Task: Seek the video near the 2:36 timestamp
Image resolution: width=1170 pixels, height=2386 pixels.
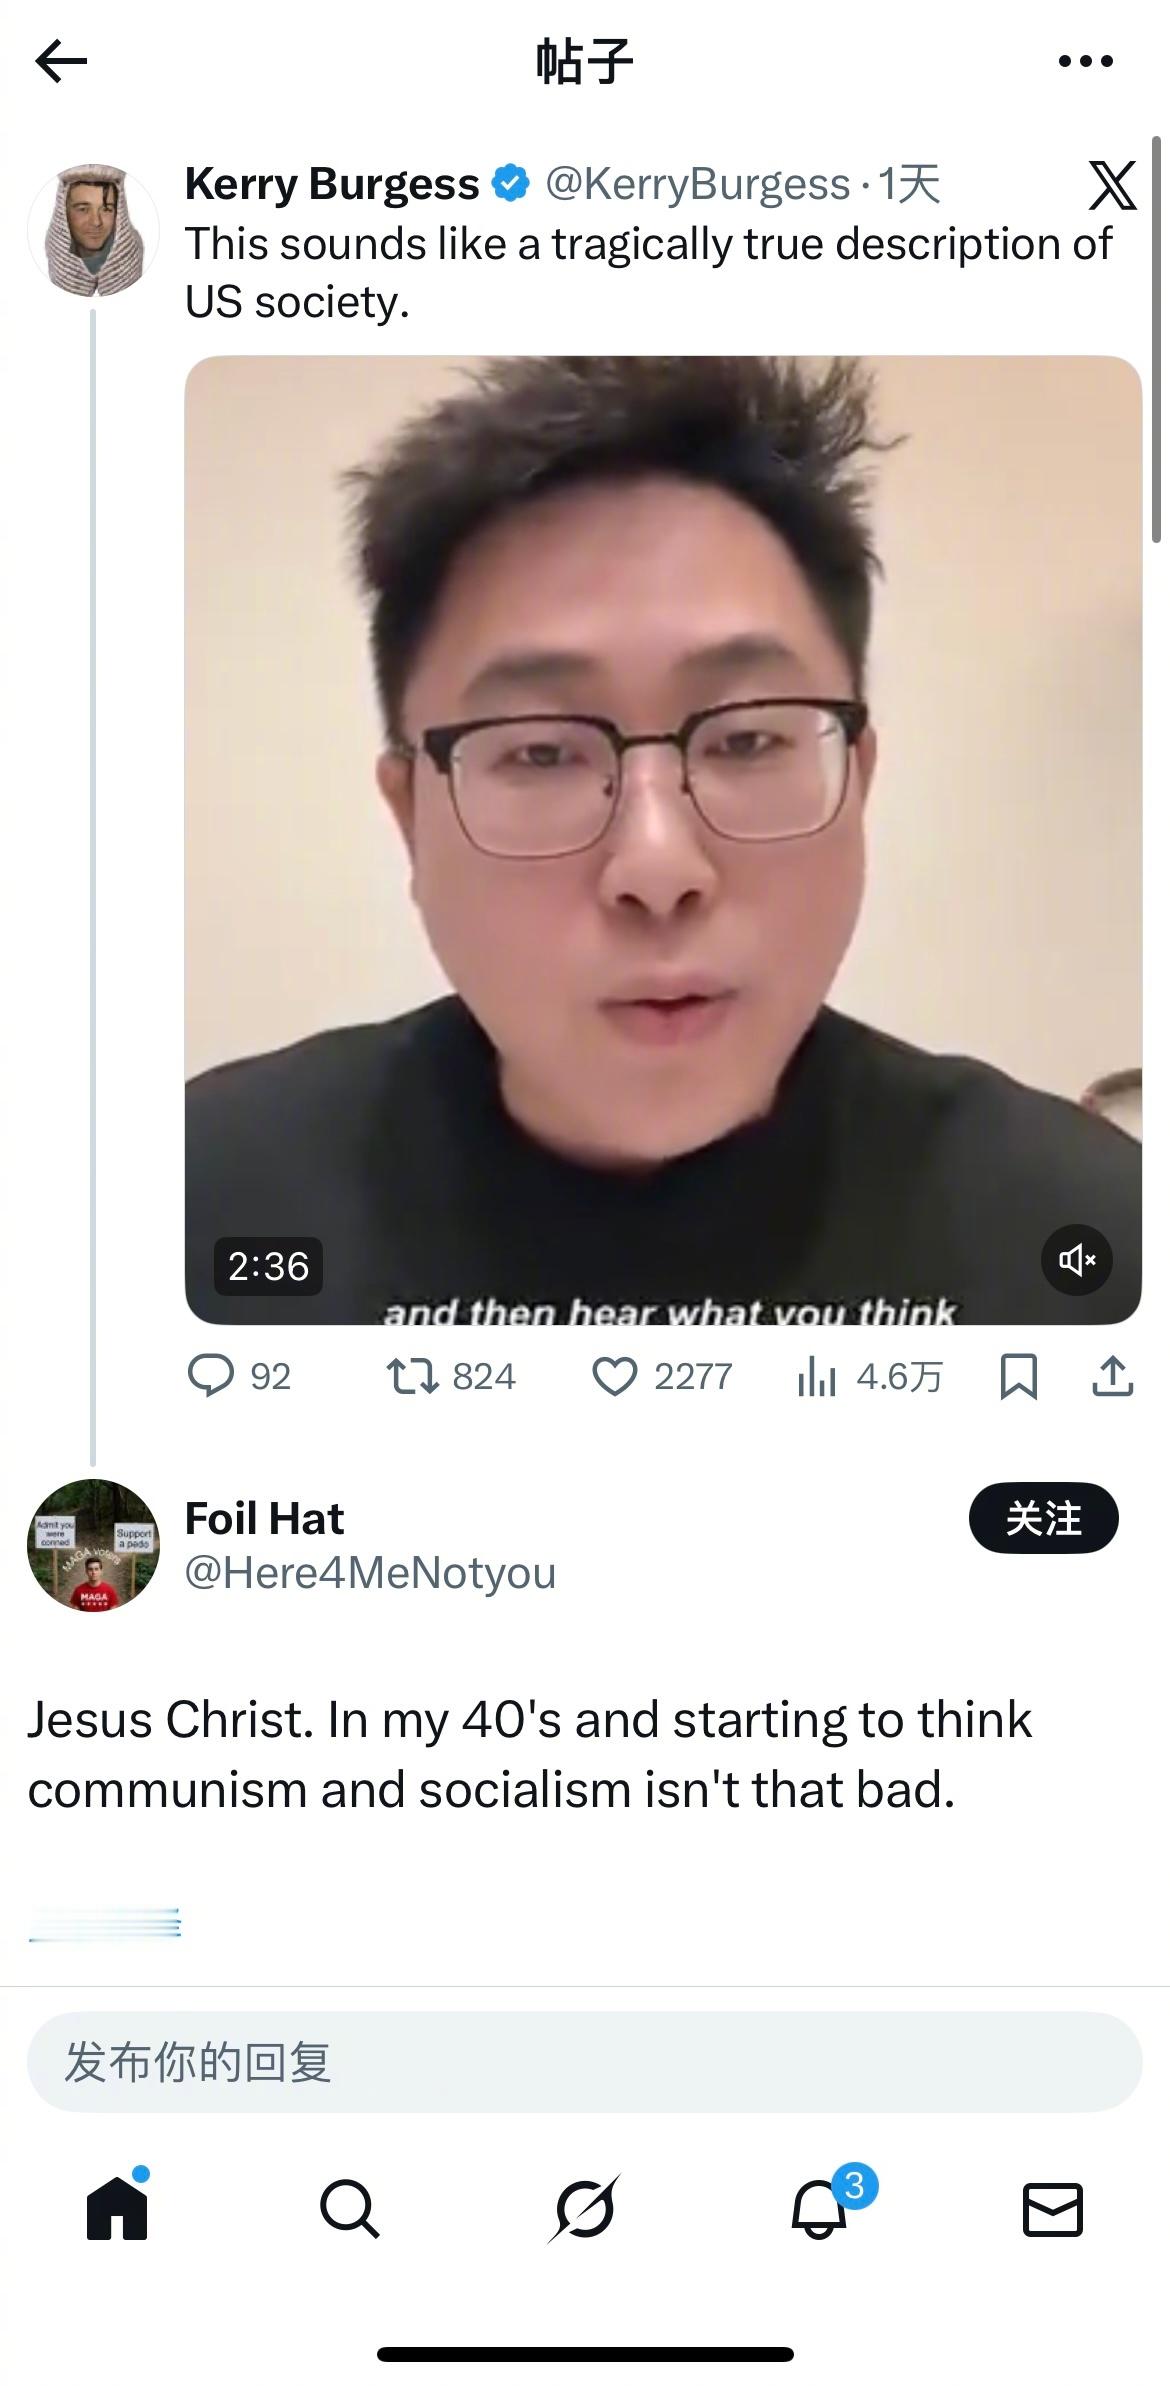Action: (x=270, y=1266)
